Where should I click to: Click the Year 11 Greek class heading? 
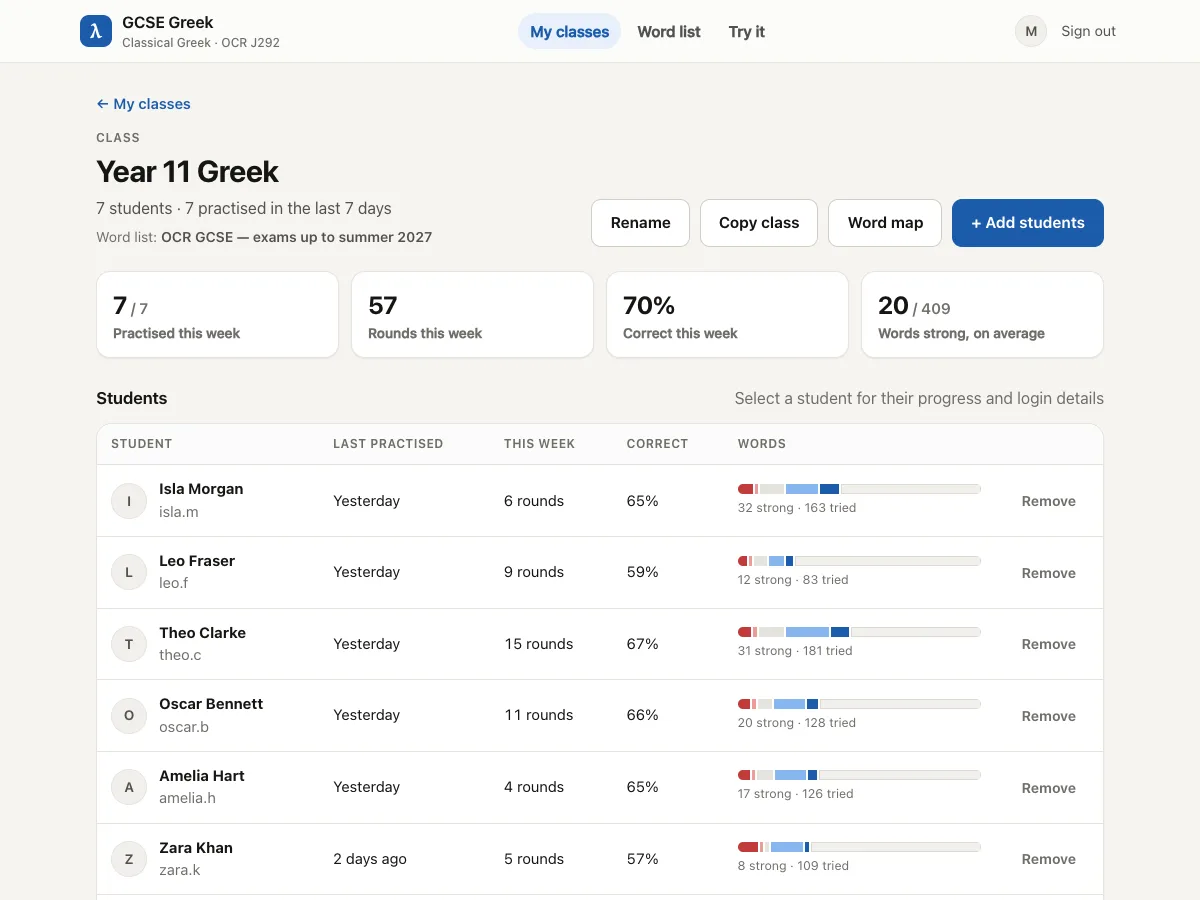coord(188,172)
